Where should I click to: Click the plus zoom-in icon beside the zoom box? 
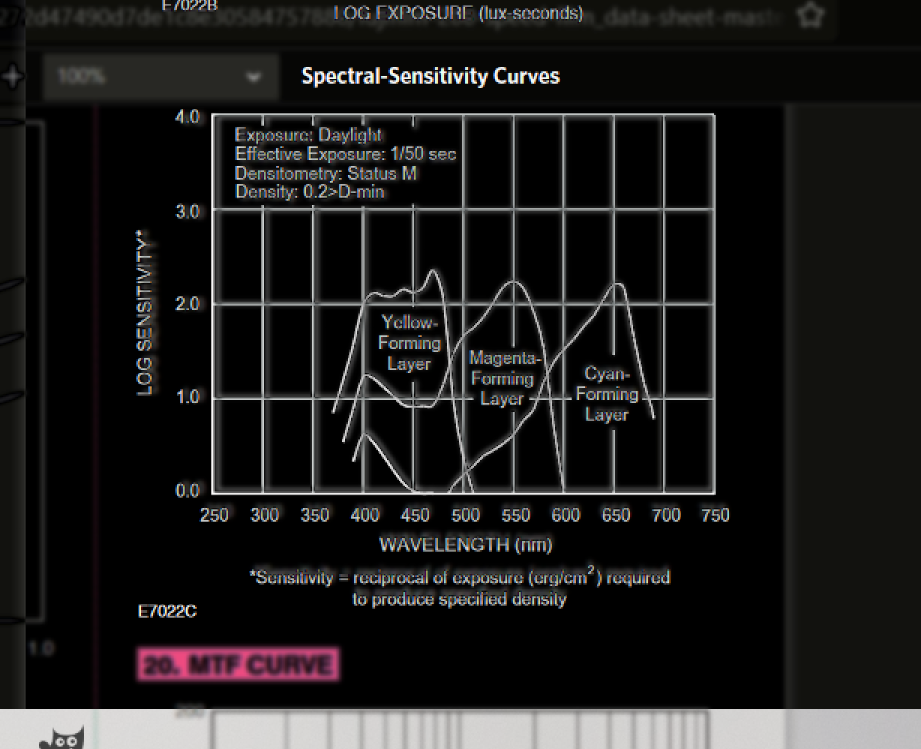12,77
